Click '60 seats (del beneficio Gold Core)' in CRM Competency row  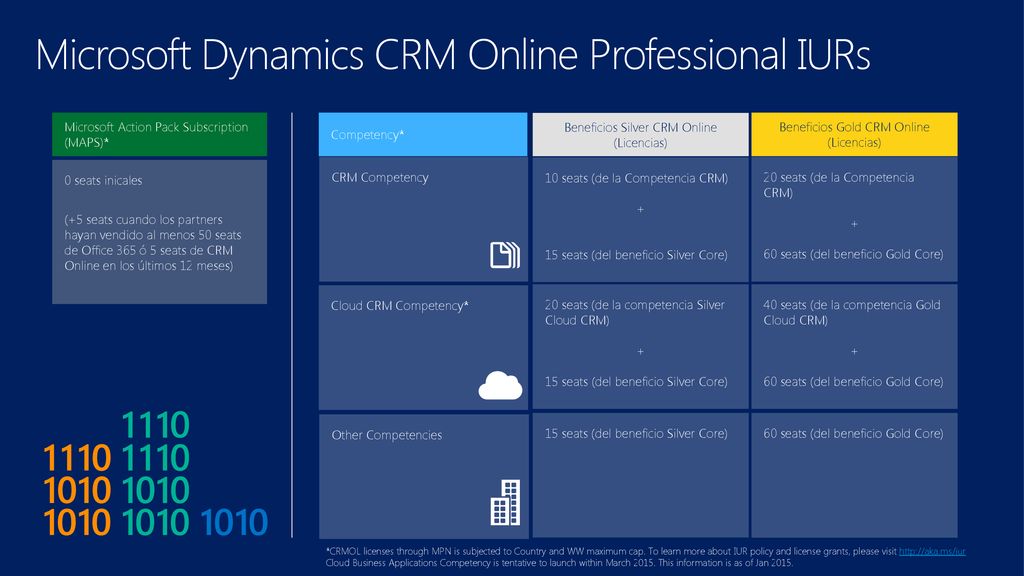pos(853,254)
